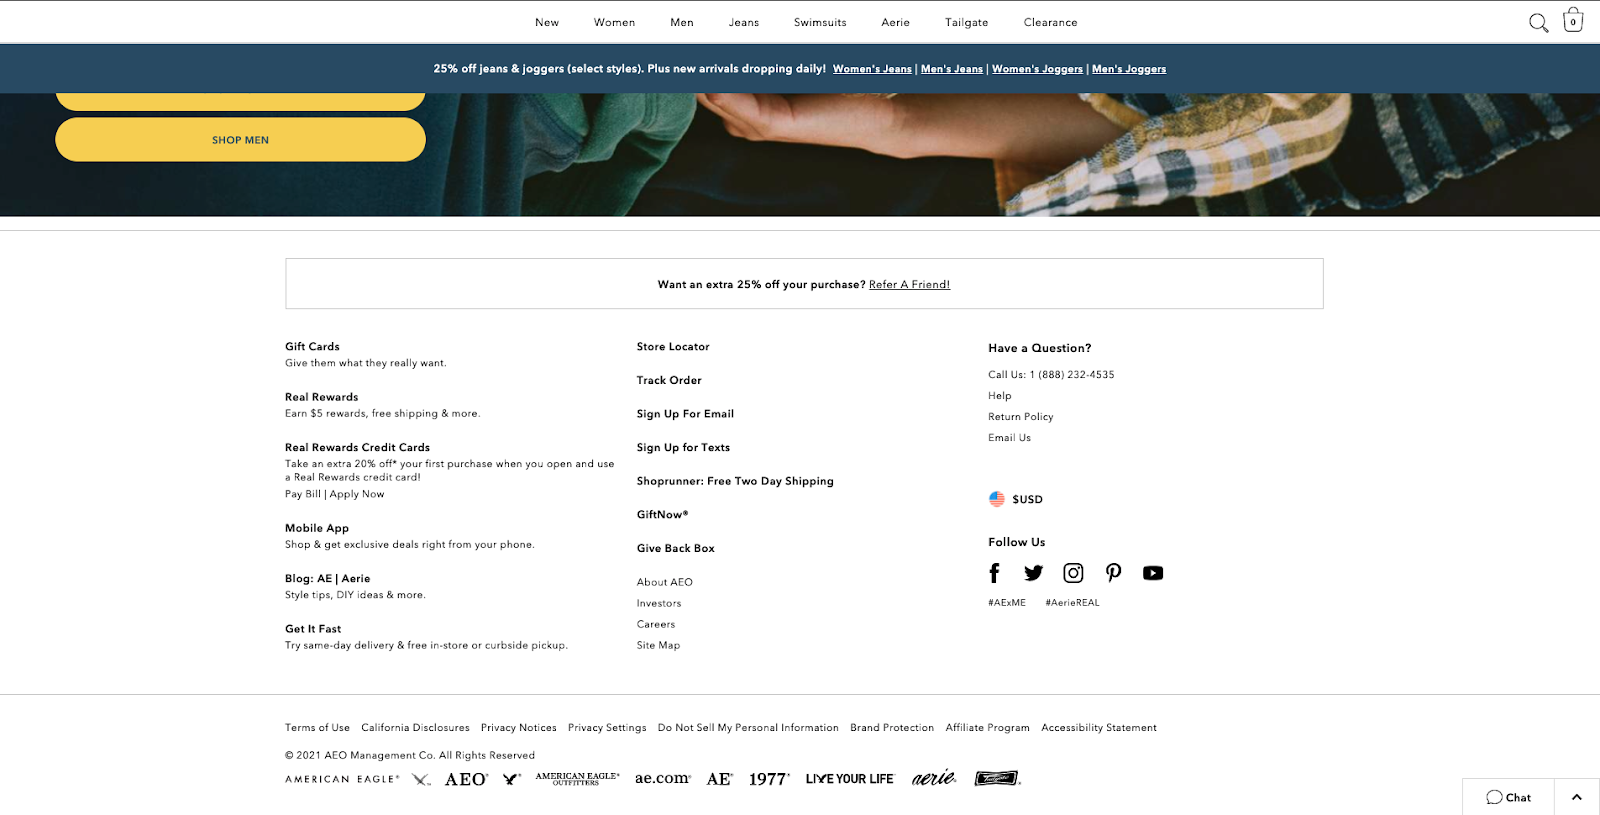The height and width of the screenshot is (815, 1600).
Task: Open the Track Order link
Action: (669, 380)
